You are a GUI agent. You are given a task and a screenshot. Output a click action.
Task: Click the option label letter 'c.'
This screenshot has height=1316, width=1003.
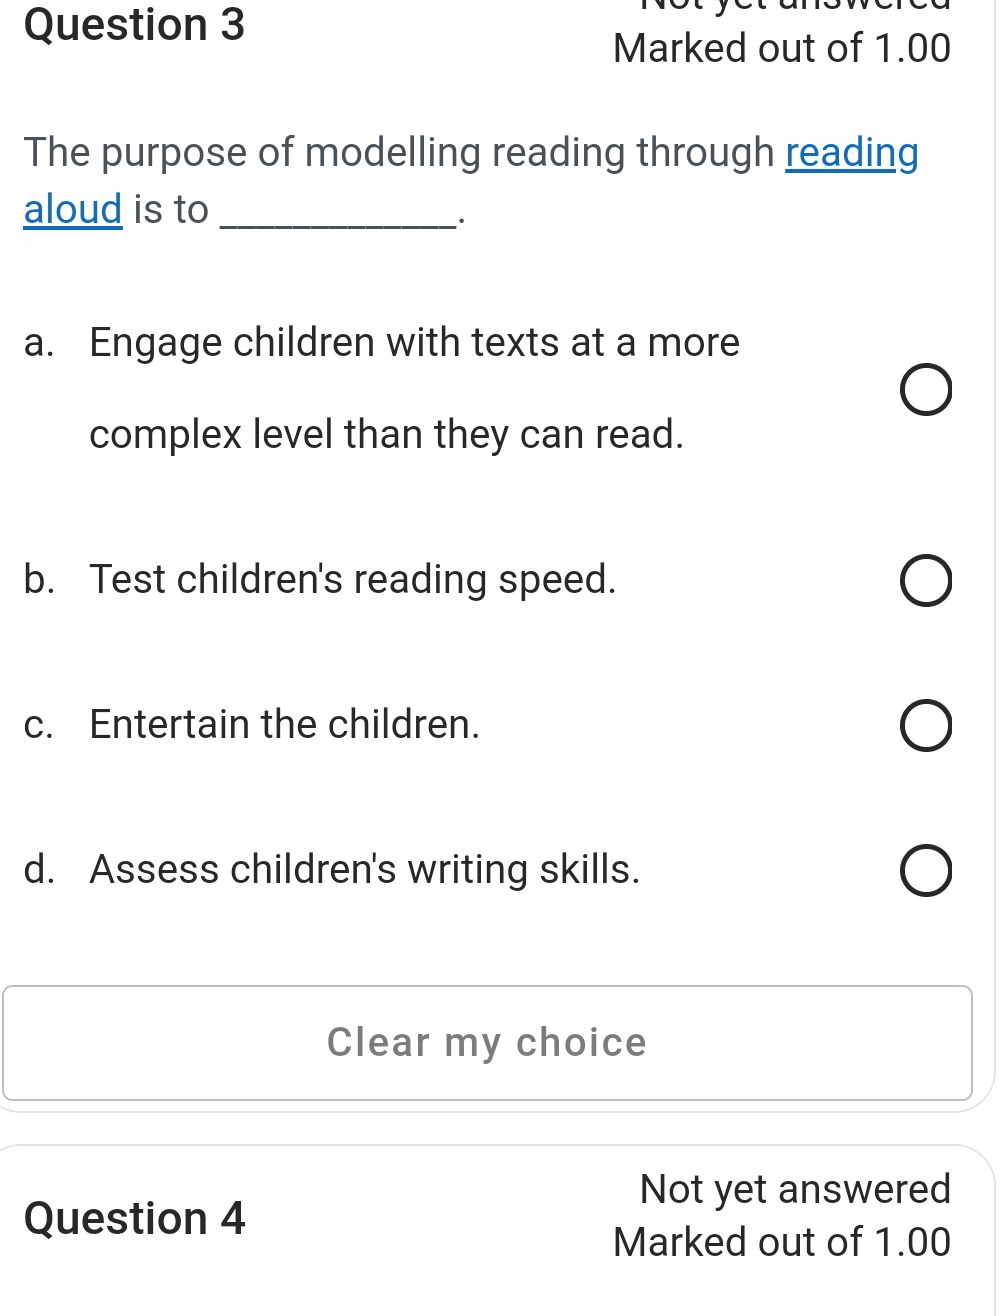pos(39,725)
